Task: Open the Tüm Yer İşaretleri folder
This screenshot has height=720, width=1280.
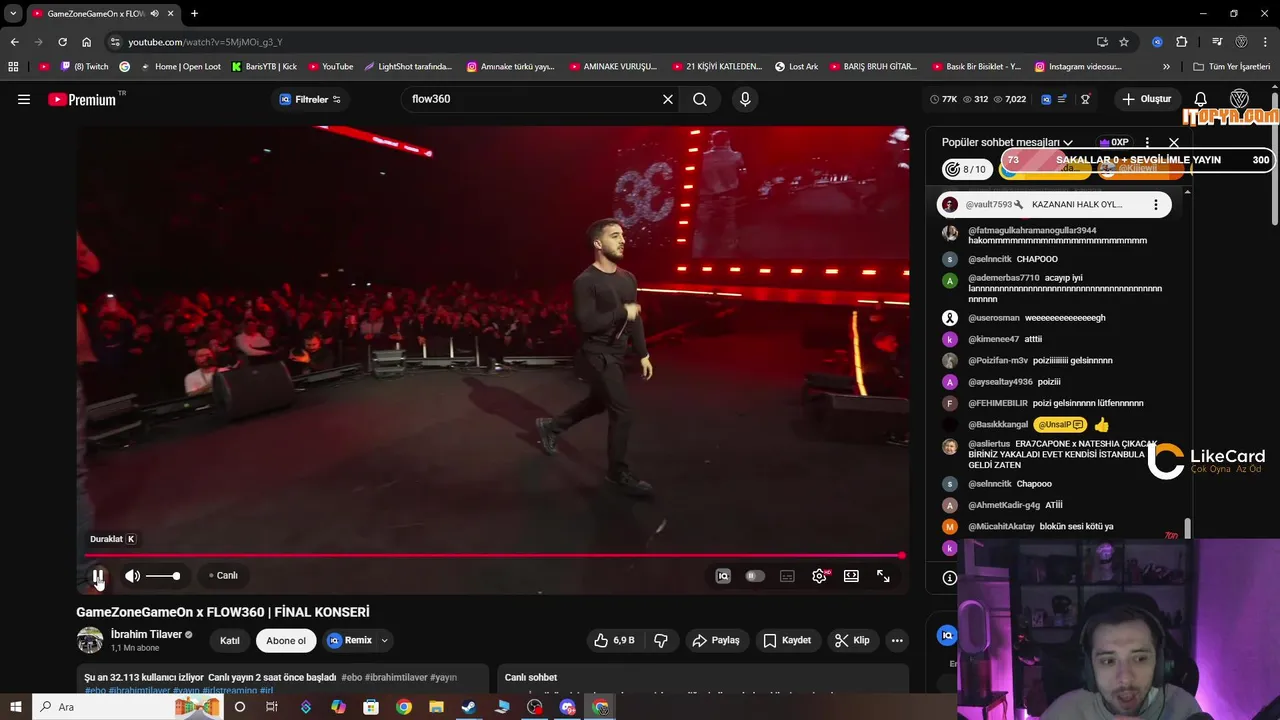Action: click(1232, 67)
